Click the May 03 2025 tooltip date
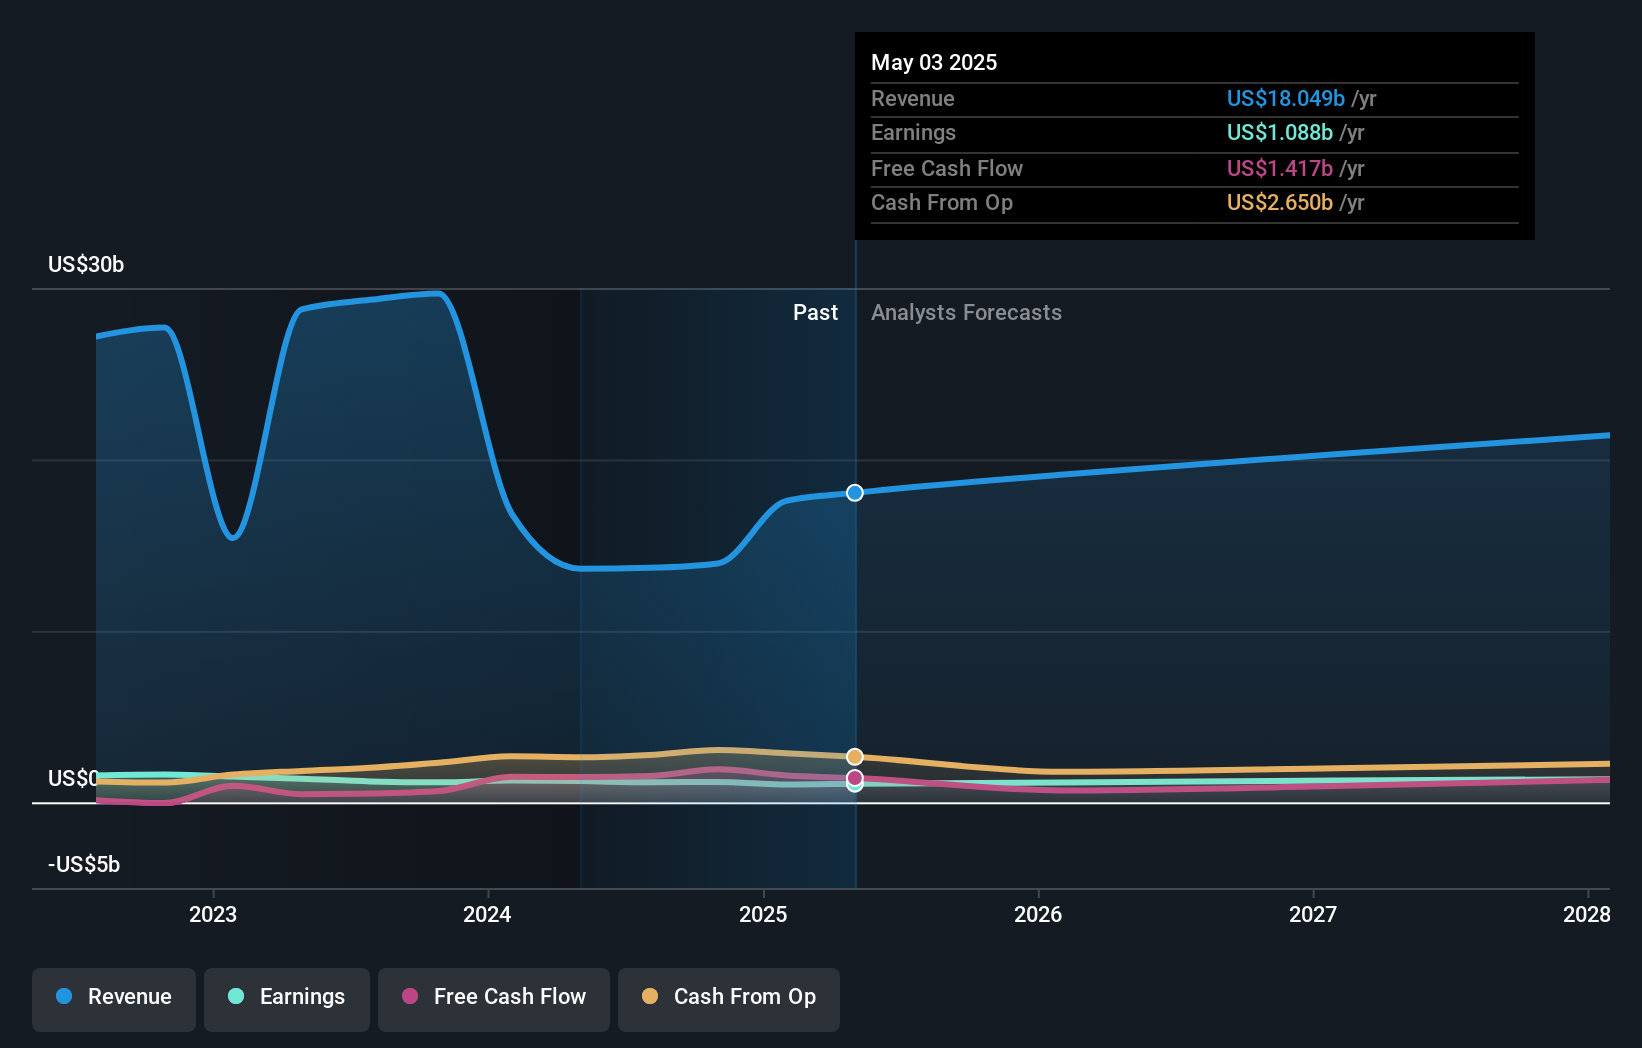 (934, 62)
